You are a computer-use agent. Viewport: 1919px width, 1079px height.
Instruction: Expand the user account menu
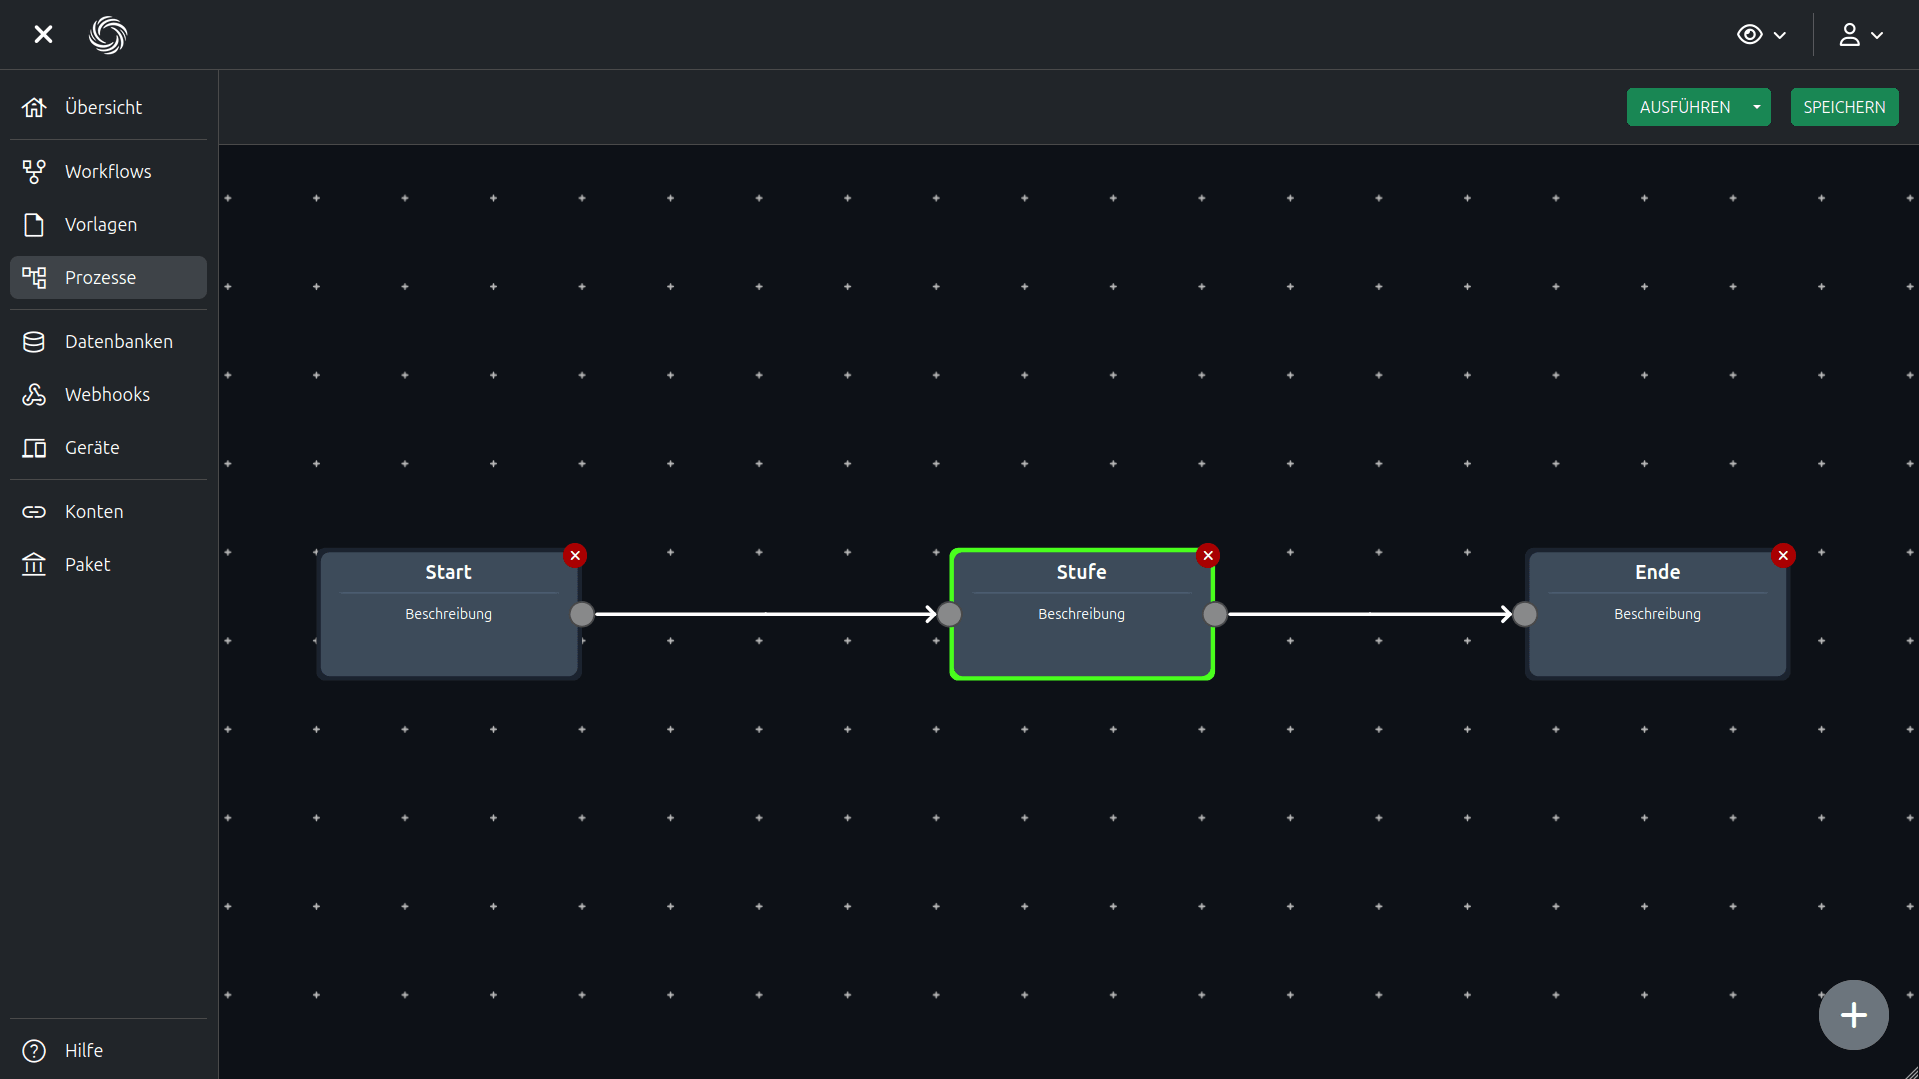tap(1861, 35)
